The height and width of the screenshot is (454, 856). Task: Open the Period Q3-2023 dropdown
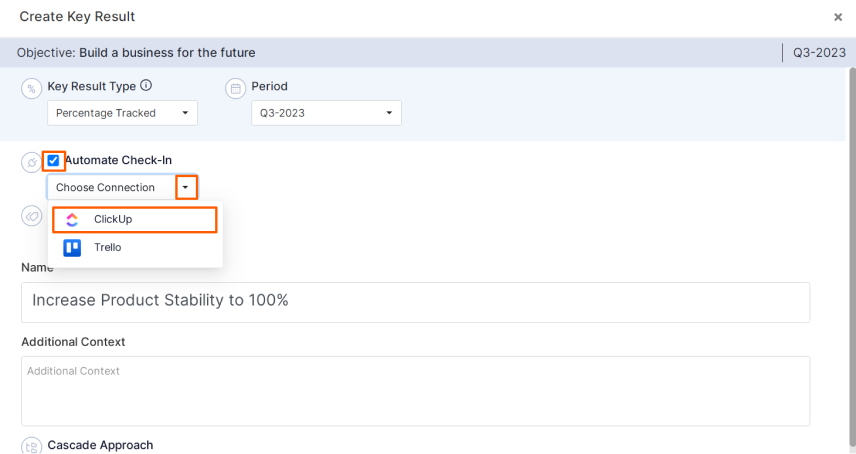click(x=326, y=113)
